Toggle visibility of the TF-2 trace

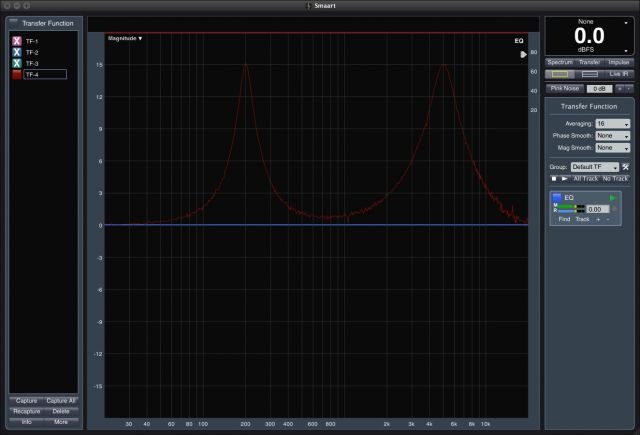pyautogui.click(x=17, y=52)
